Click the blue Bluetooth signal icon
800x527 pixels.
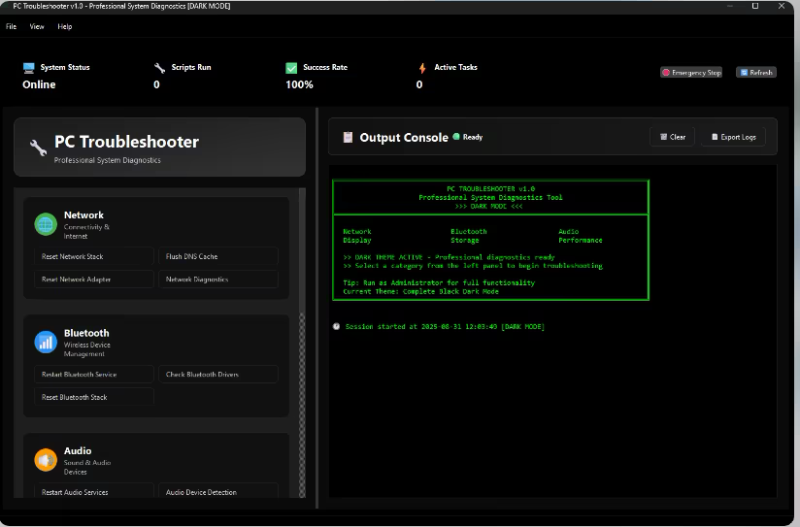pyautogui.click(x=46, y=342)
